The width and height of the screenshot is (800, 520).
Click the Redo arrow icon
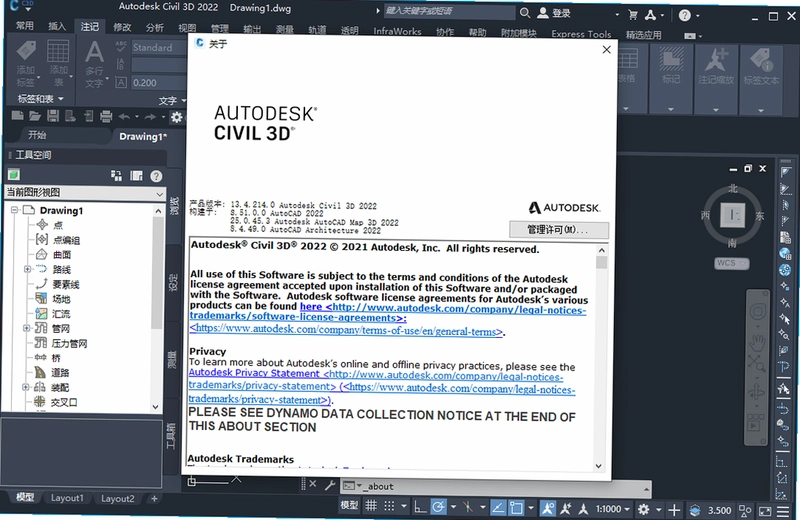[149, 117]
